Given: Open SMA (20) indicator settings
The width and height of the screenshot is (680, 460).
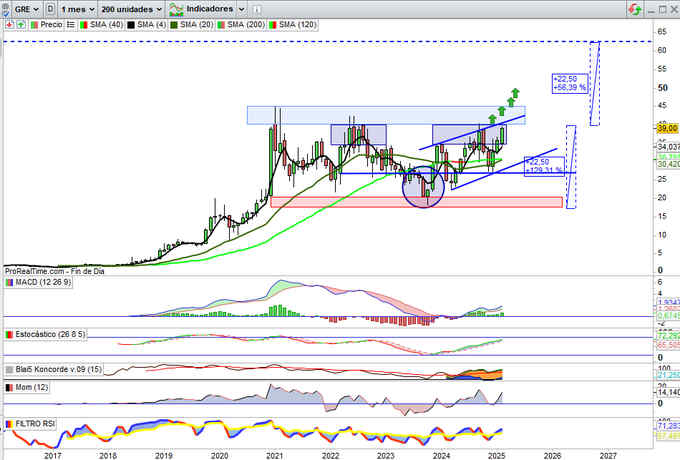Looking at the screenshot, I should click(x=196, y=25).
